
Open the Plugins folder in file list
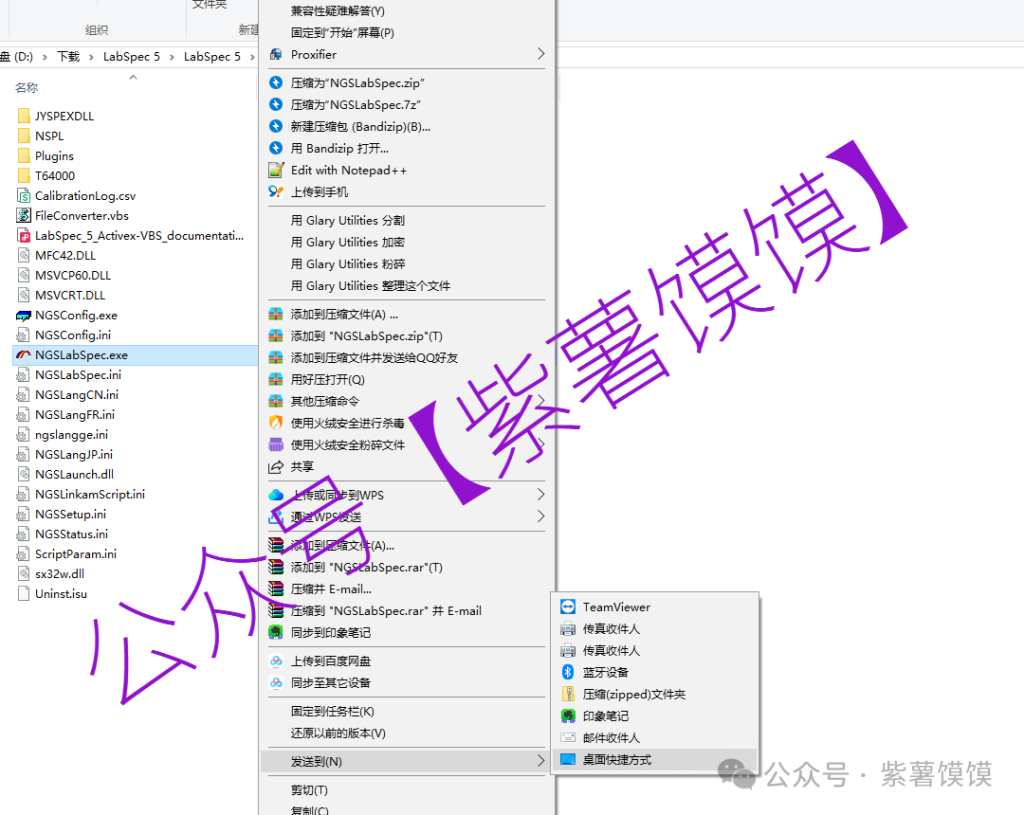click(x=54, y=156)
